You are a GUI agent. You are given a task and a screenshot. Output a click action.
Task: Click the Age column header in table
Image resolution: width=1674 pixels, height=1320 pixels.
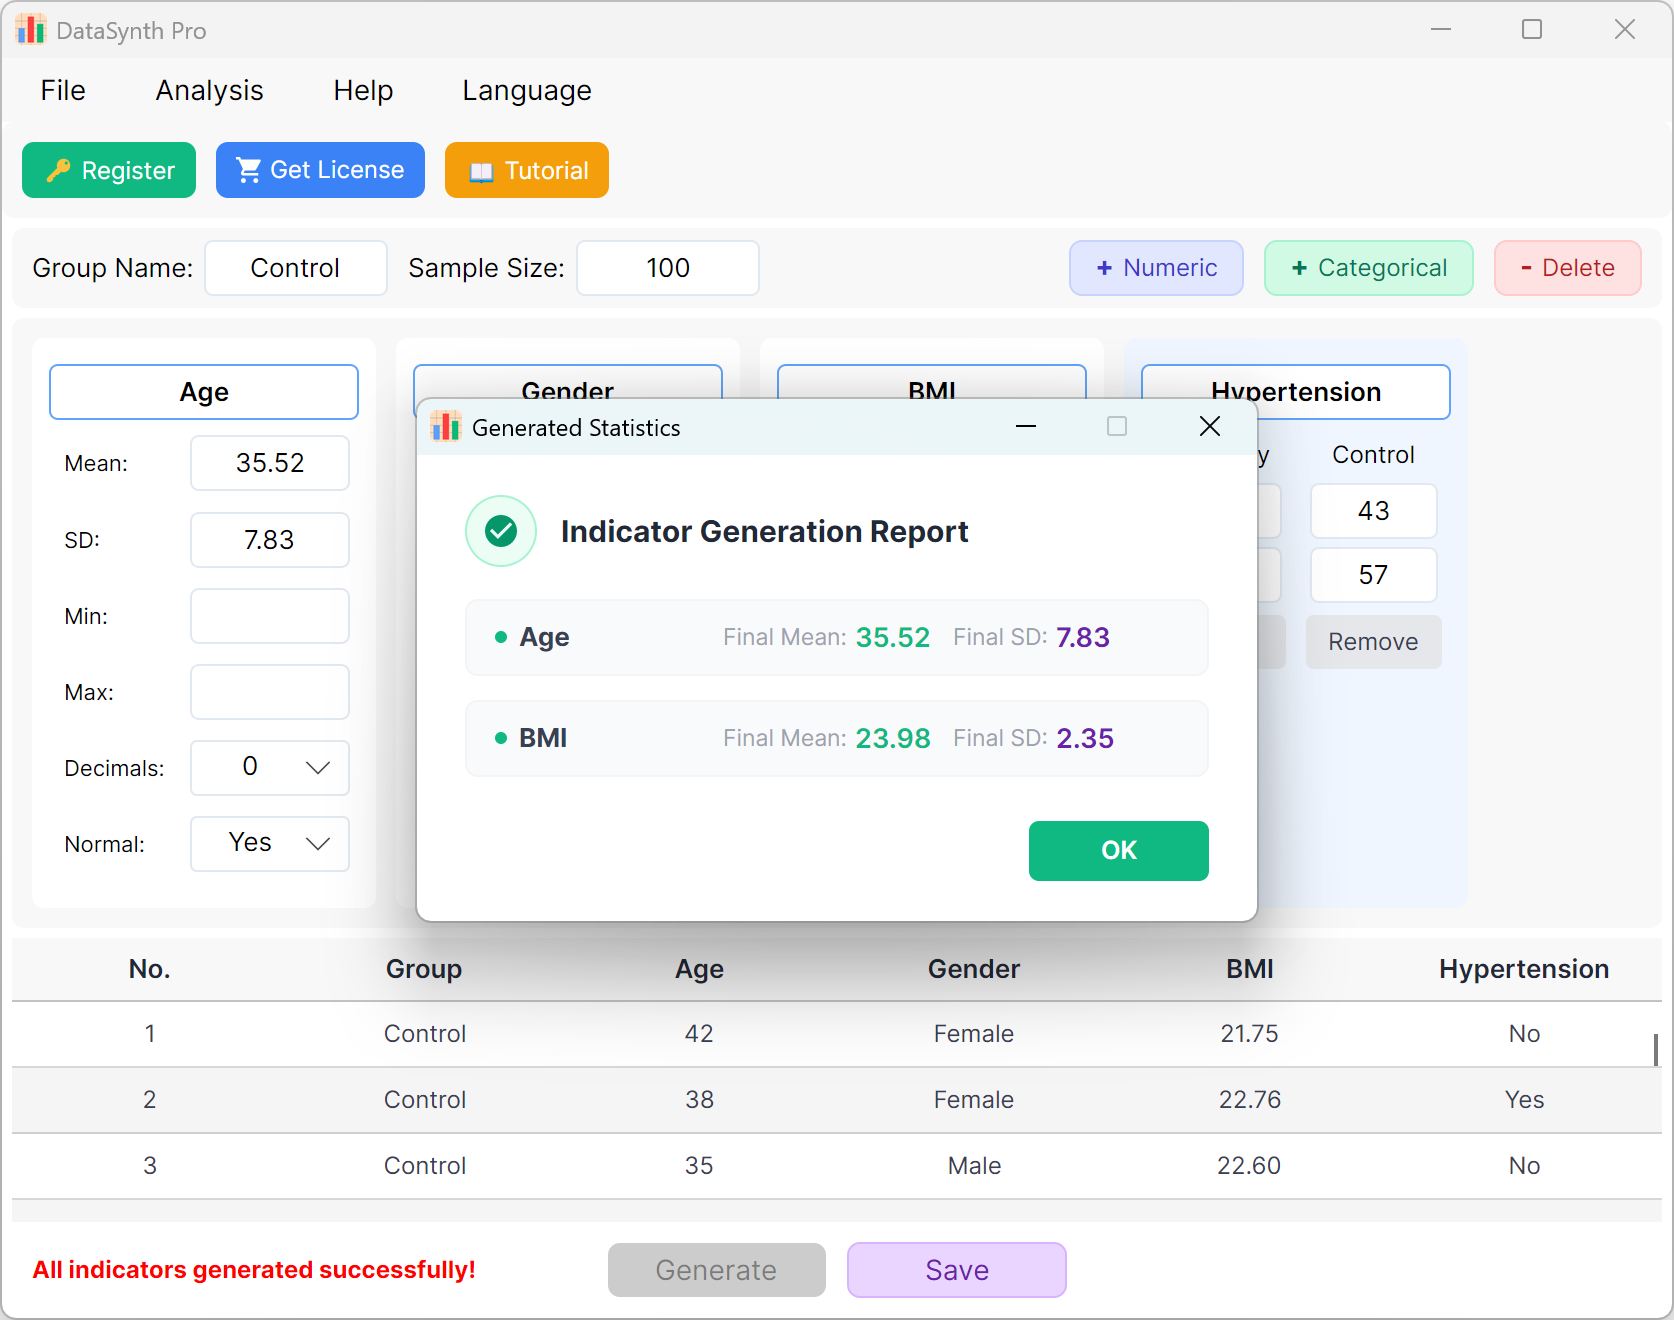pos(699,969)
